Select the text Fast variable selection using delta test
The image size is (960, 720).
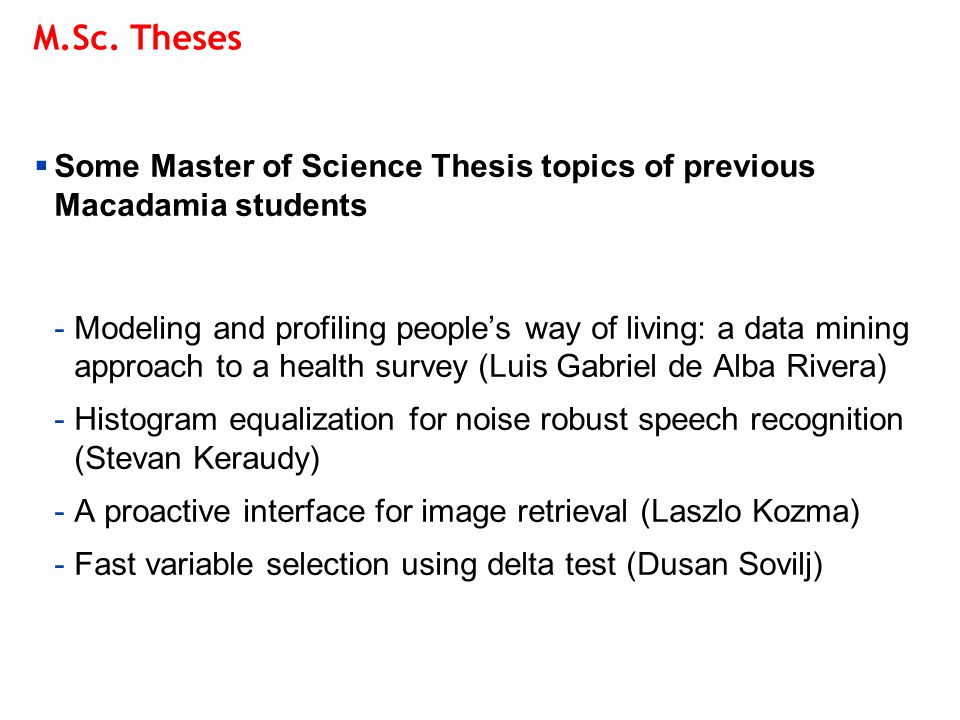(x=345, y=564)
